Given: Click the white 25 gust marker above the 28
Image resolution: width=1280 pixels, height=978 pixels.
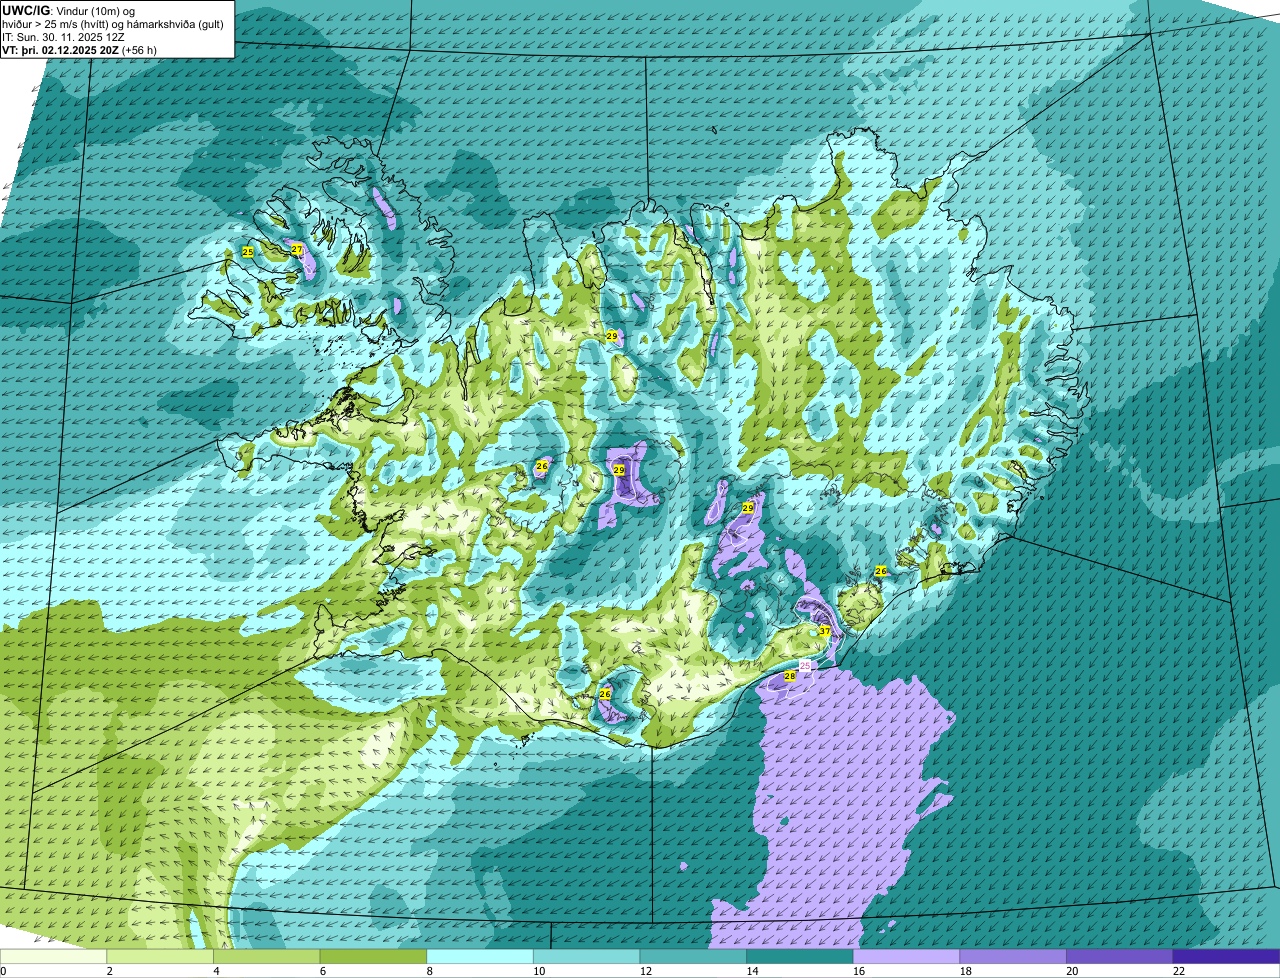Looking at the screenshot, I should click(x=805, y=665).
